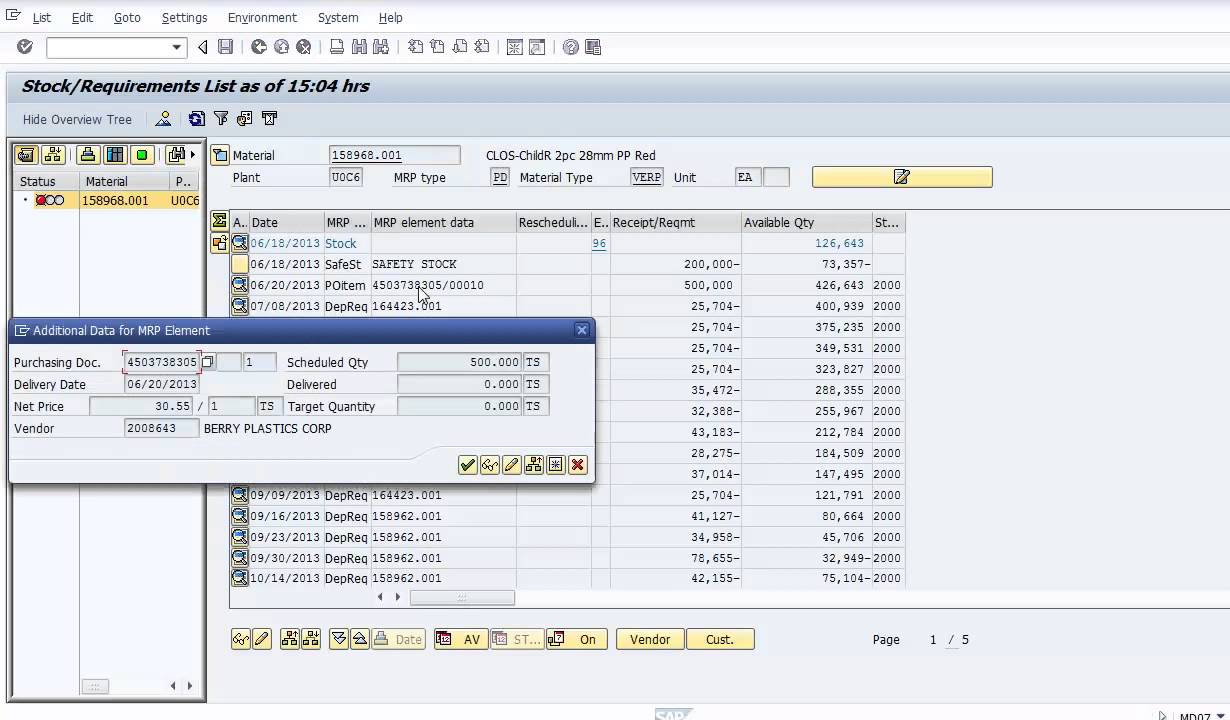Select material 158968.001 in overview tree
Viewport: 1230px width, 720px height.
coord(115,200)
